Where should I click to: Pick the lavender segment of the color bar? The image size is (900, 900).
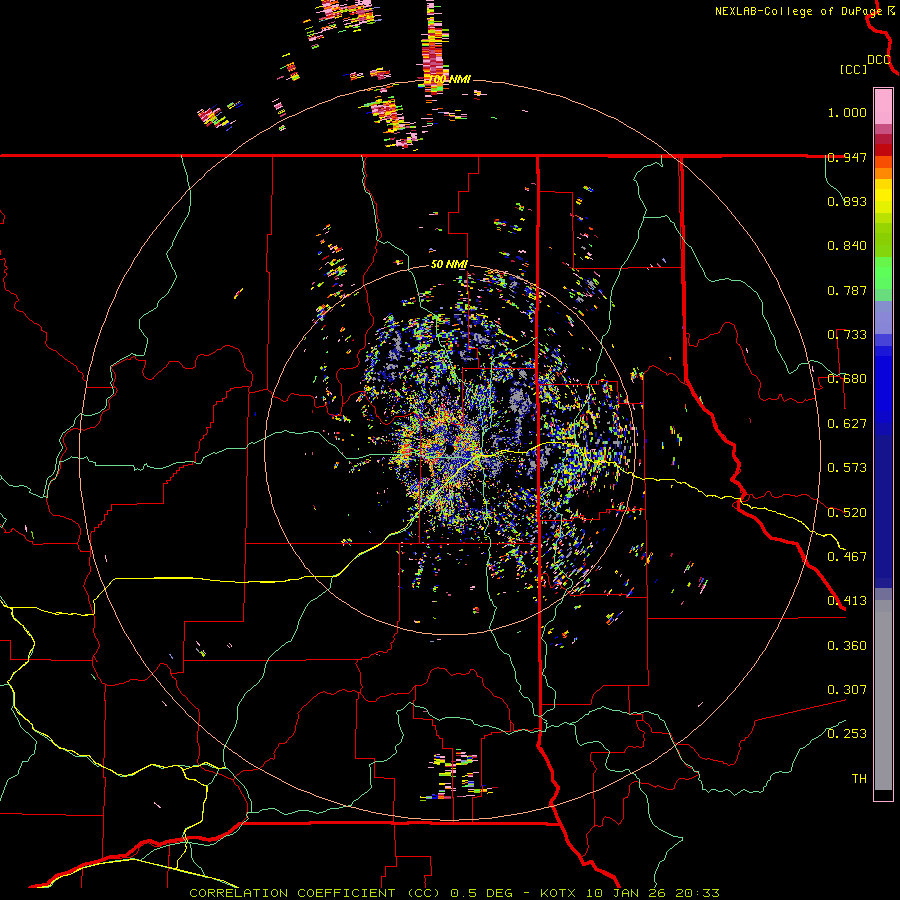click(x=883, y=317)
